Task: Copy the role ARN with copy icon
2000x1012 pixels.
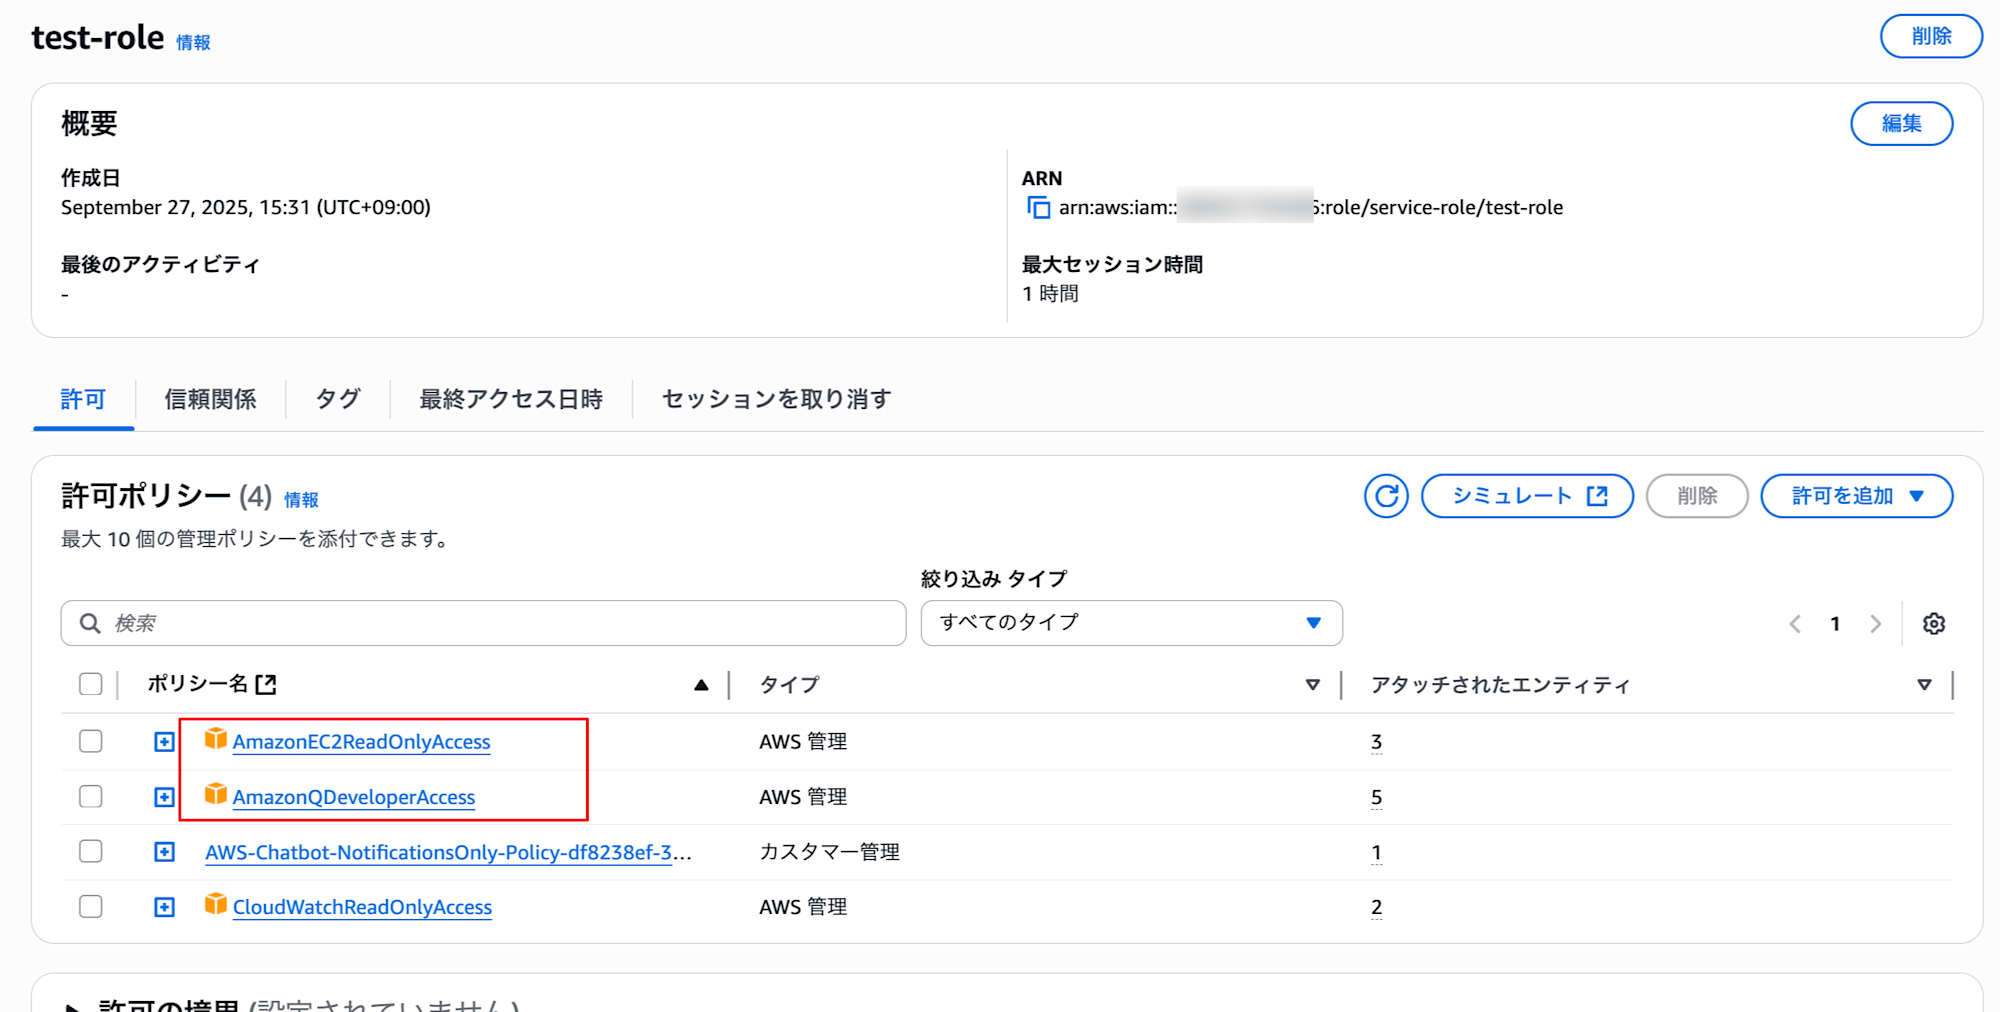Action: (x=1039, y=208)
